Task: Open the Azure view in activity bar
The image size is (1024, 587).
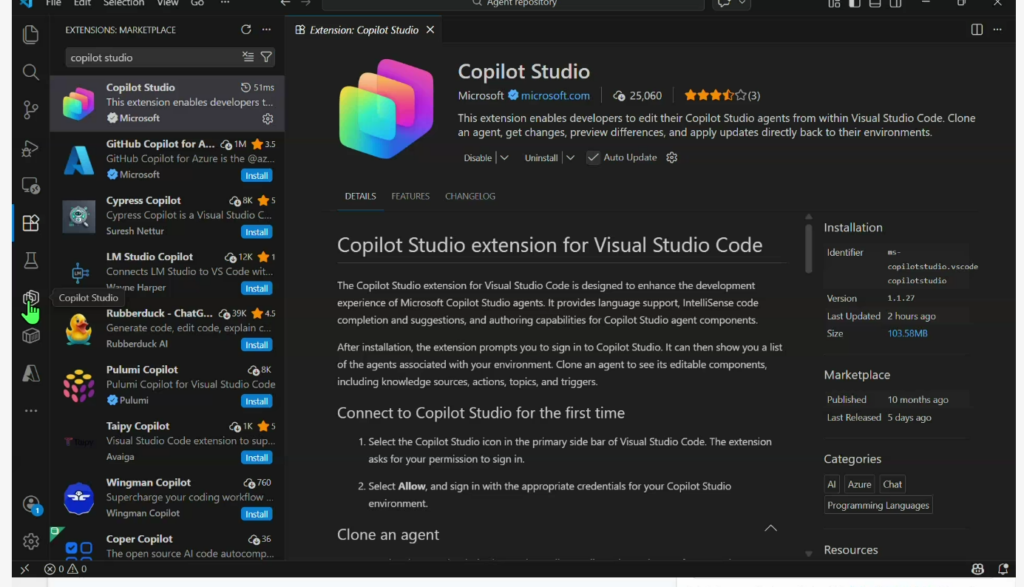Action: (30, 372)
